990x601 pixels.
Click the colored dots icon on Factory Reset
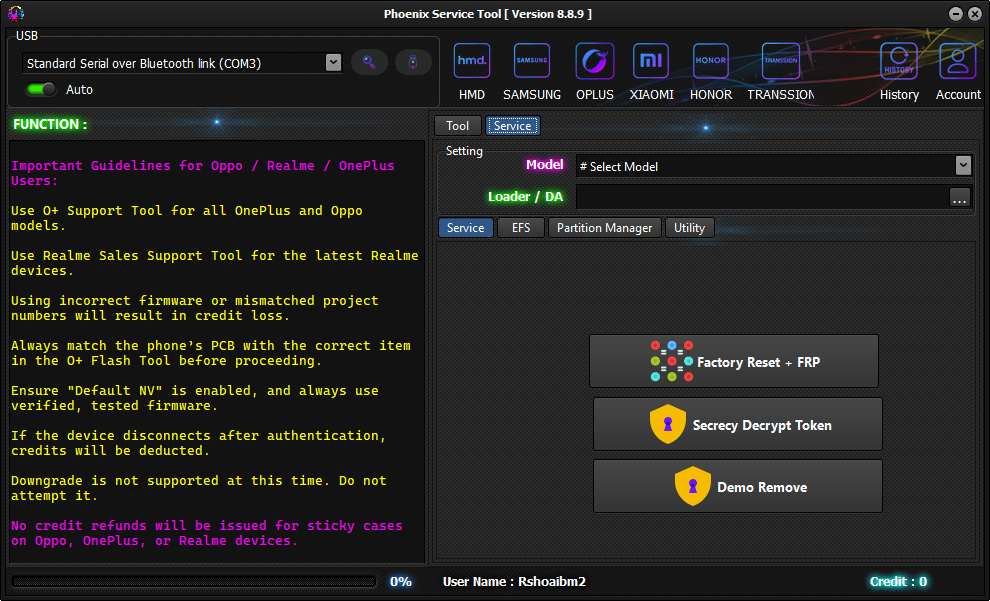(672, 361)
